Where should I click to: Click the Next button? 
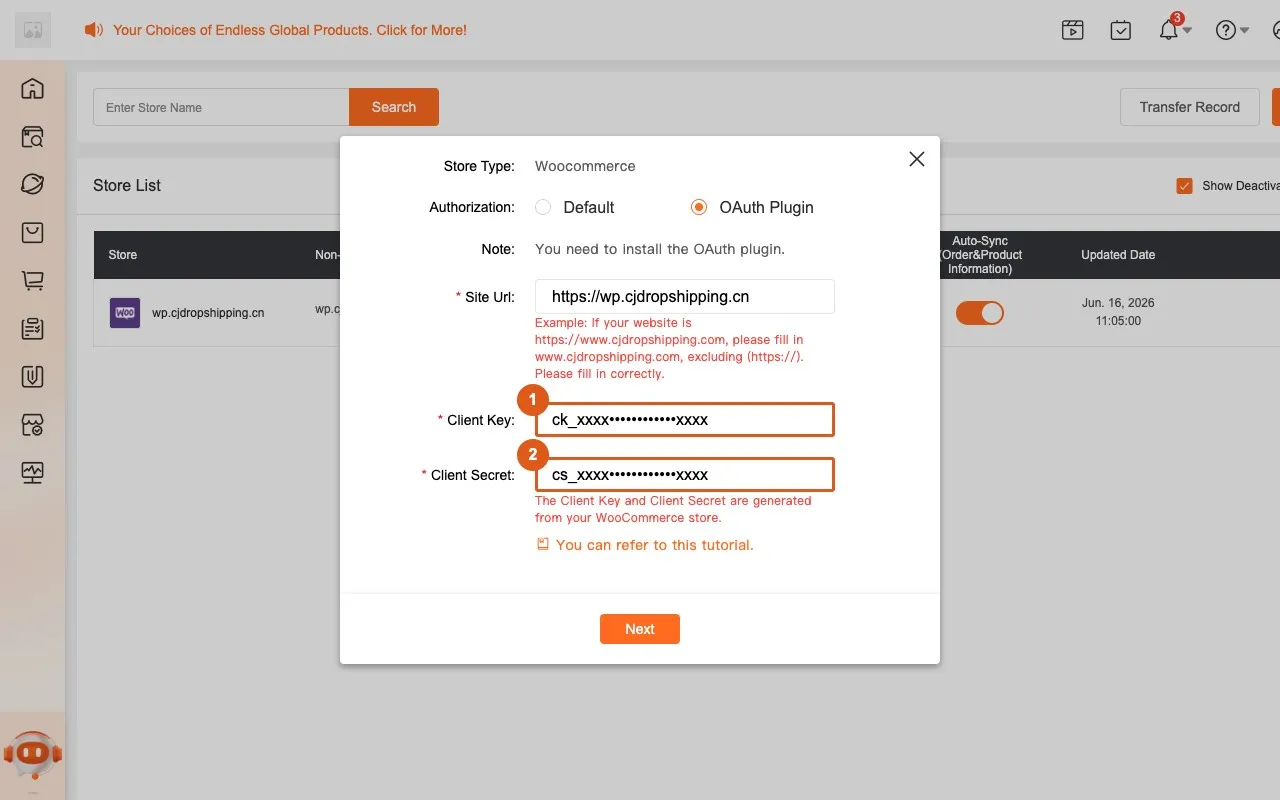640,629
